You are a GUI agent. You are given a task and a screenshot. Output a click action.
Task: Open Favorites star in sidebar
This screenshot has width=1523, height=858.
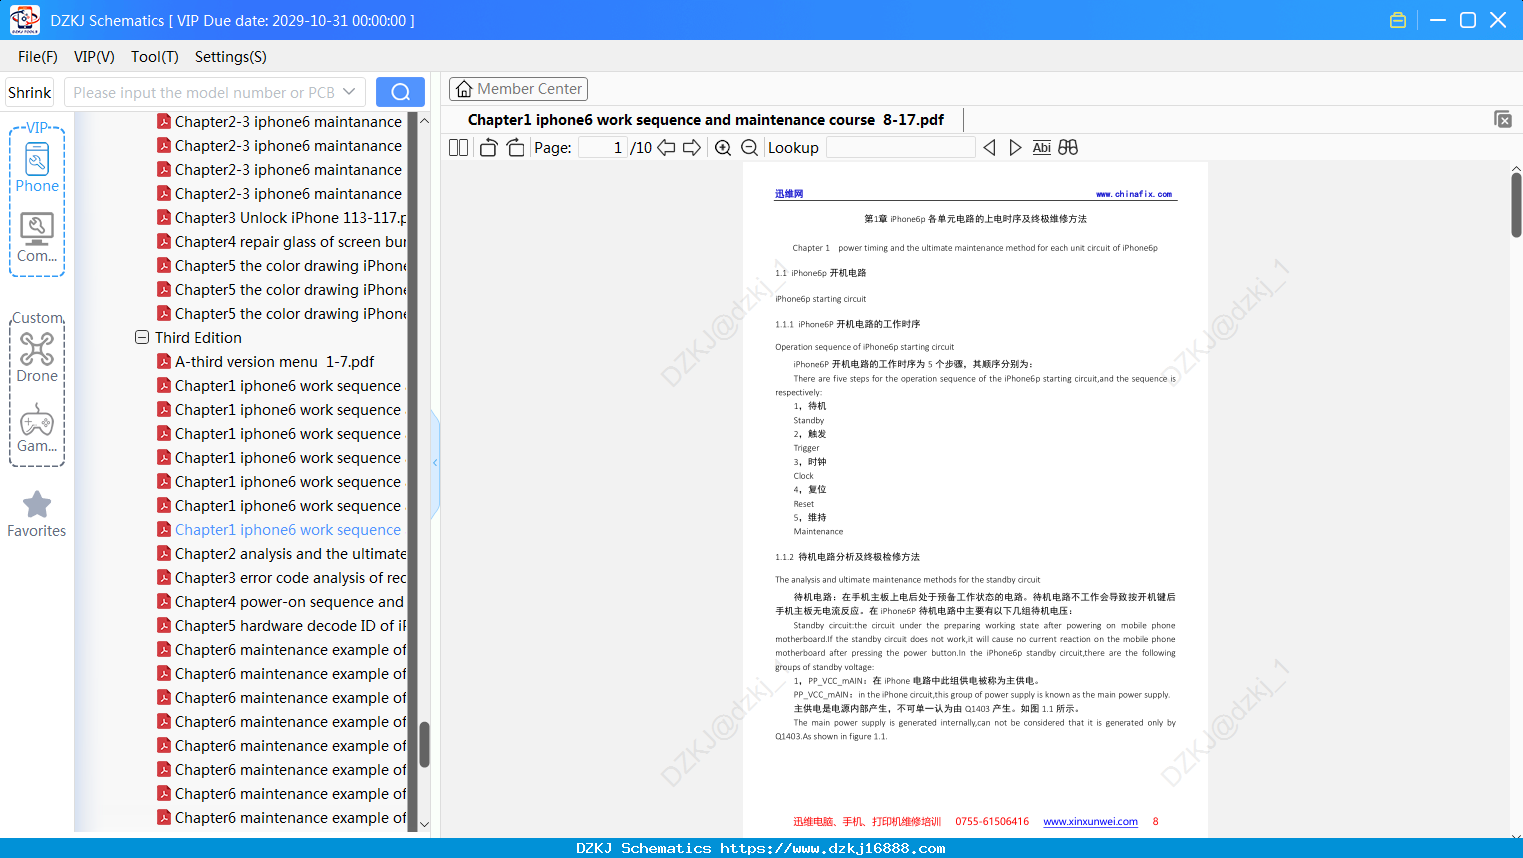(x=37, y=514)
